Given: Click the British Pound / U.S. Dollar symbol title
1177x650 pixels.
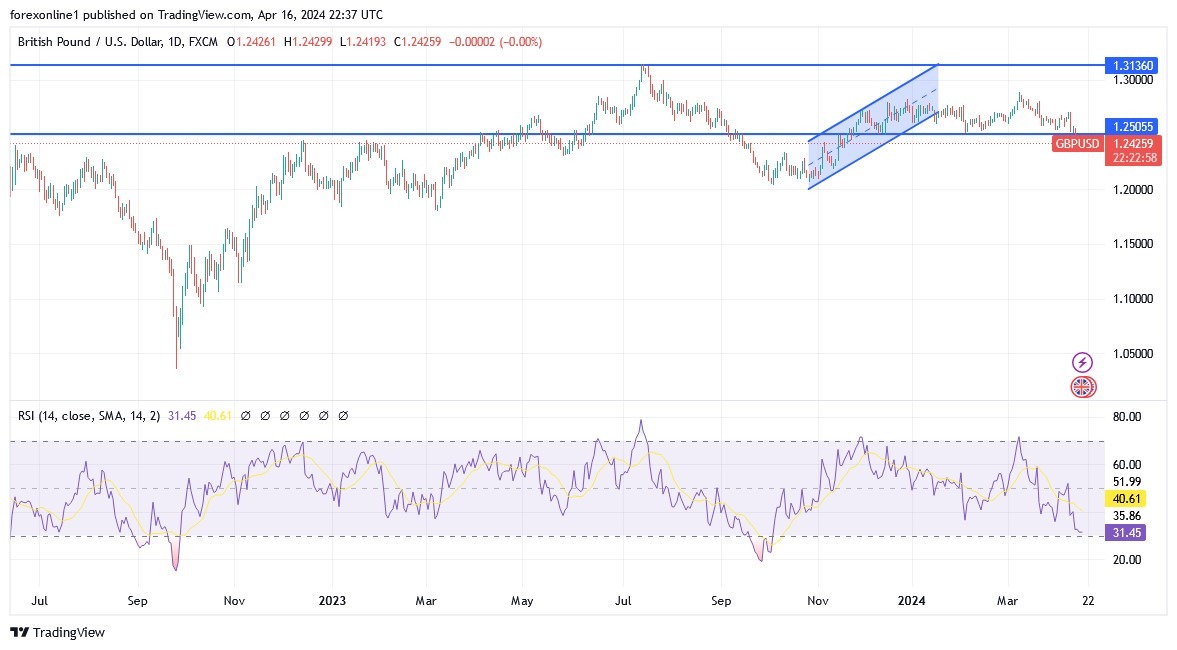Looking at the screenshot, I should [x=89, y=42].
